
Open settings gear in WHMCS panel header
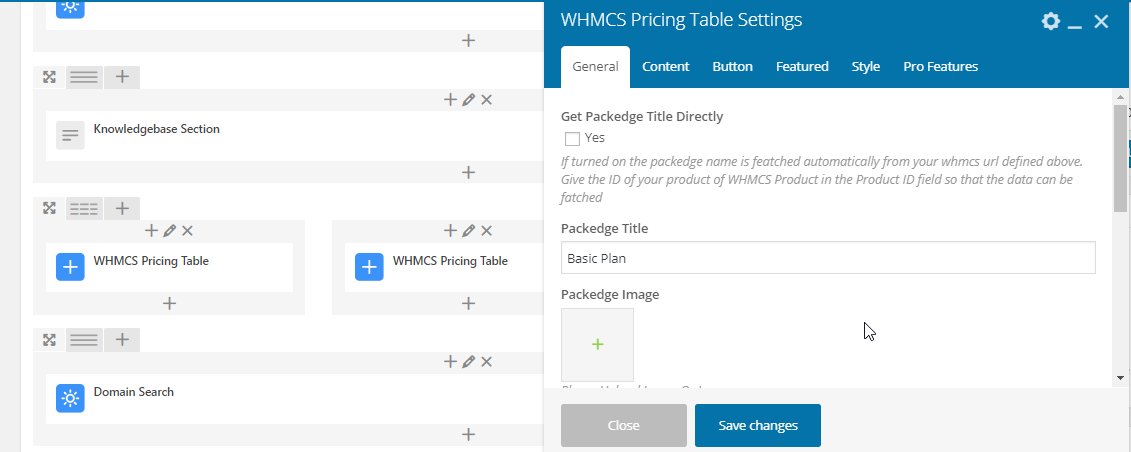1050,21
